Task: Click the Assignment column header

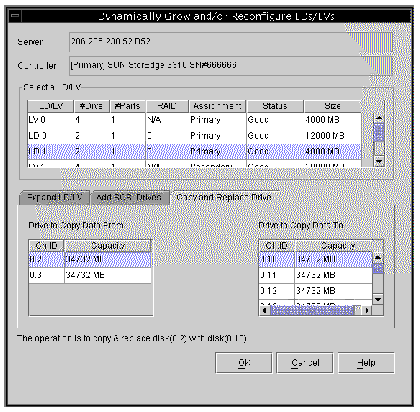Action: [x=217, y=106]
